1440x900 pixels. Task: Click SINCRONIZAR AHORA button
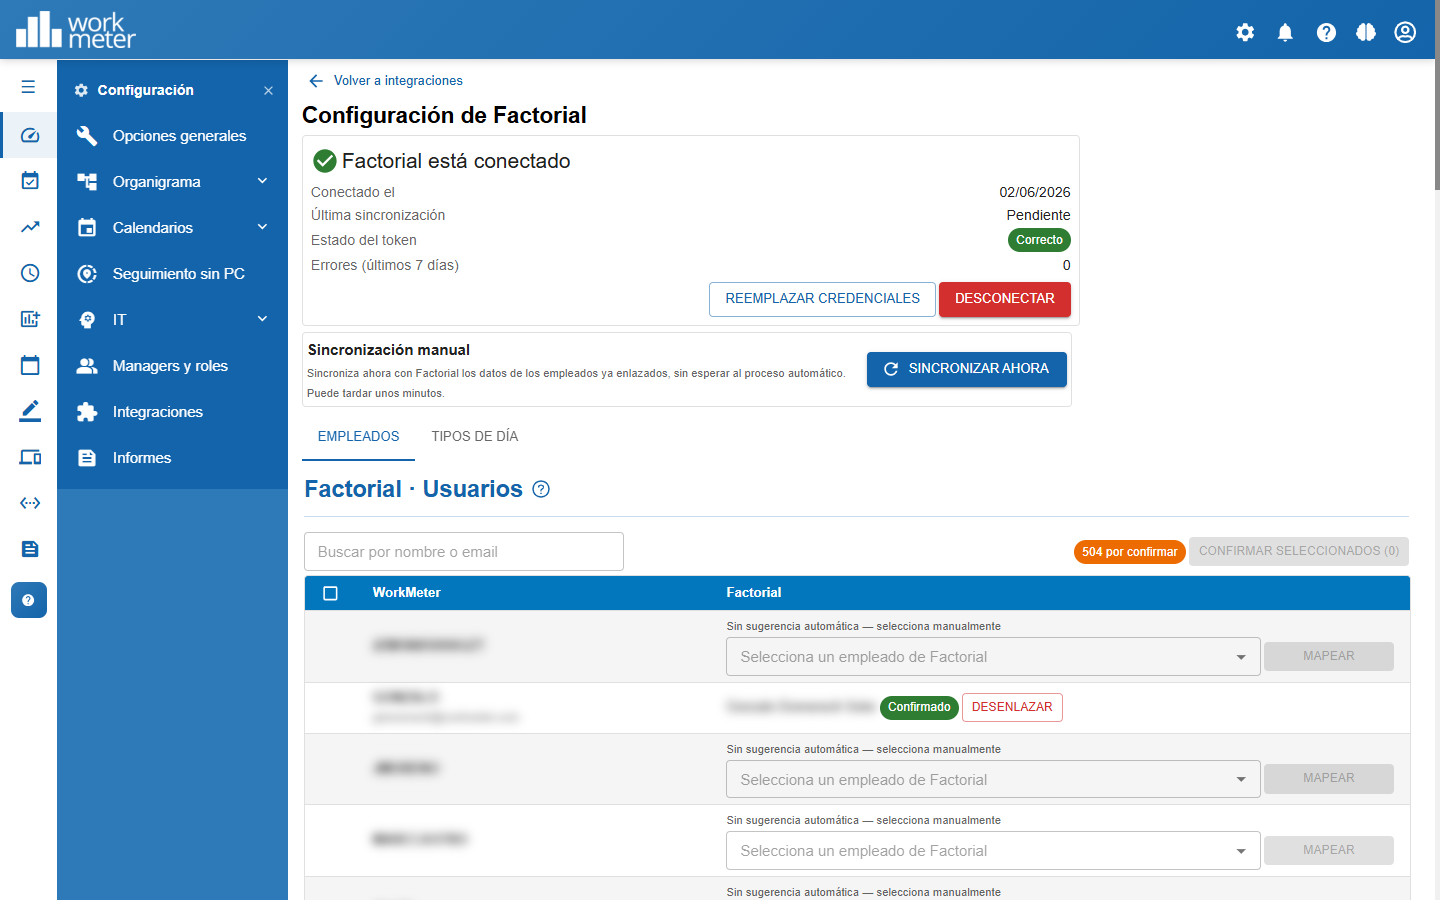(967, 369)
